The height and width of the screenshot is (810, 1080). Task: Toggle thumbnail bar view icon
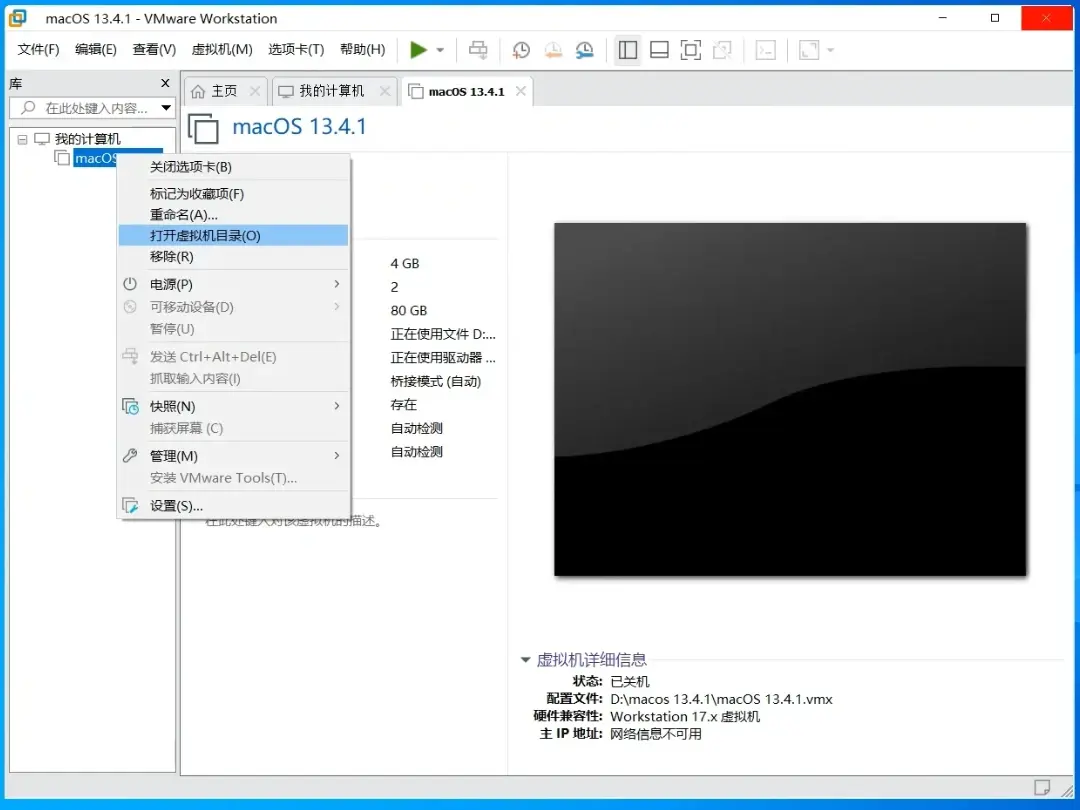[659, 50]
